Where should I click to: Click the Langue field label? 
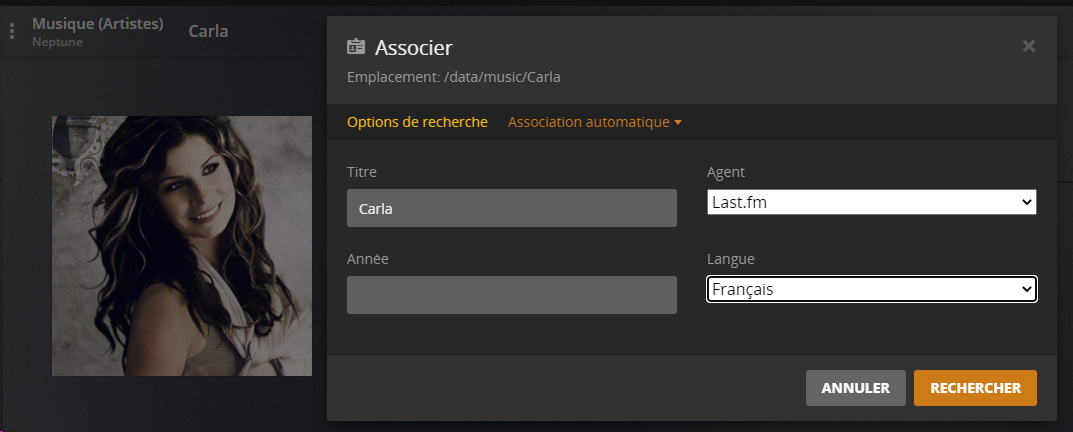[x=731, y=259]
